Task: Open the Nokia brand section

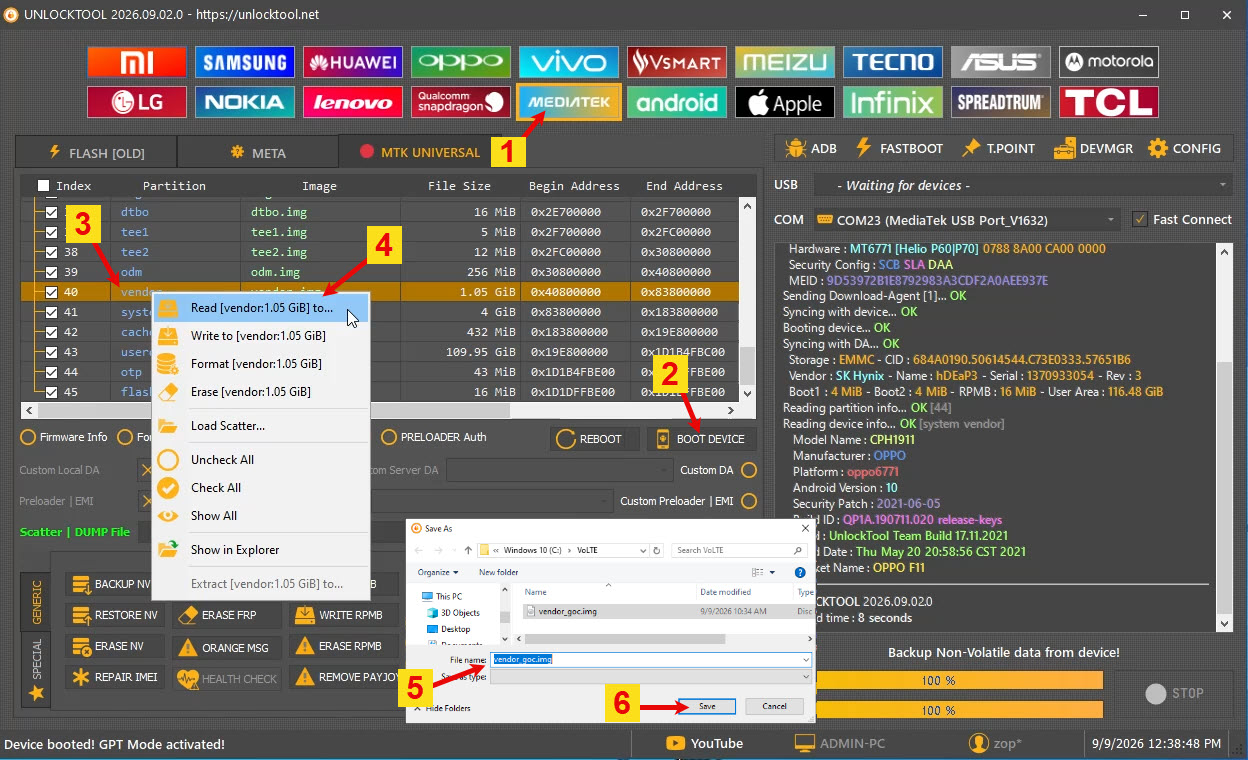Action: pyautogui.click(x=245, y=102)
